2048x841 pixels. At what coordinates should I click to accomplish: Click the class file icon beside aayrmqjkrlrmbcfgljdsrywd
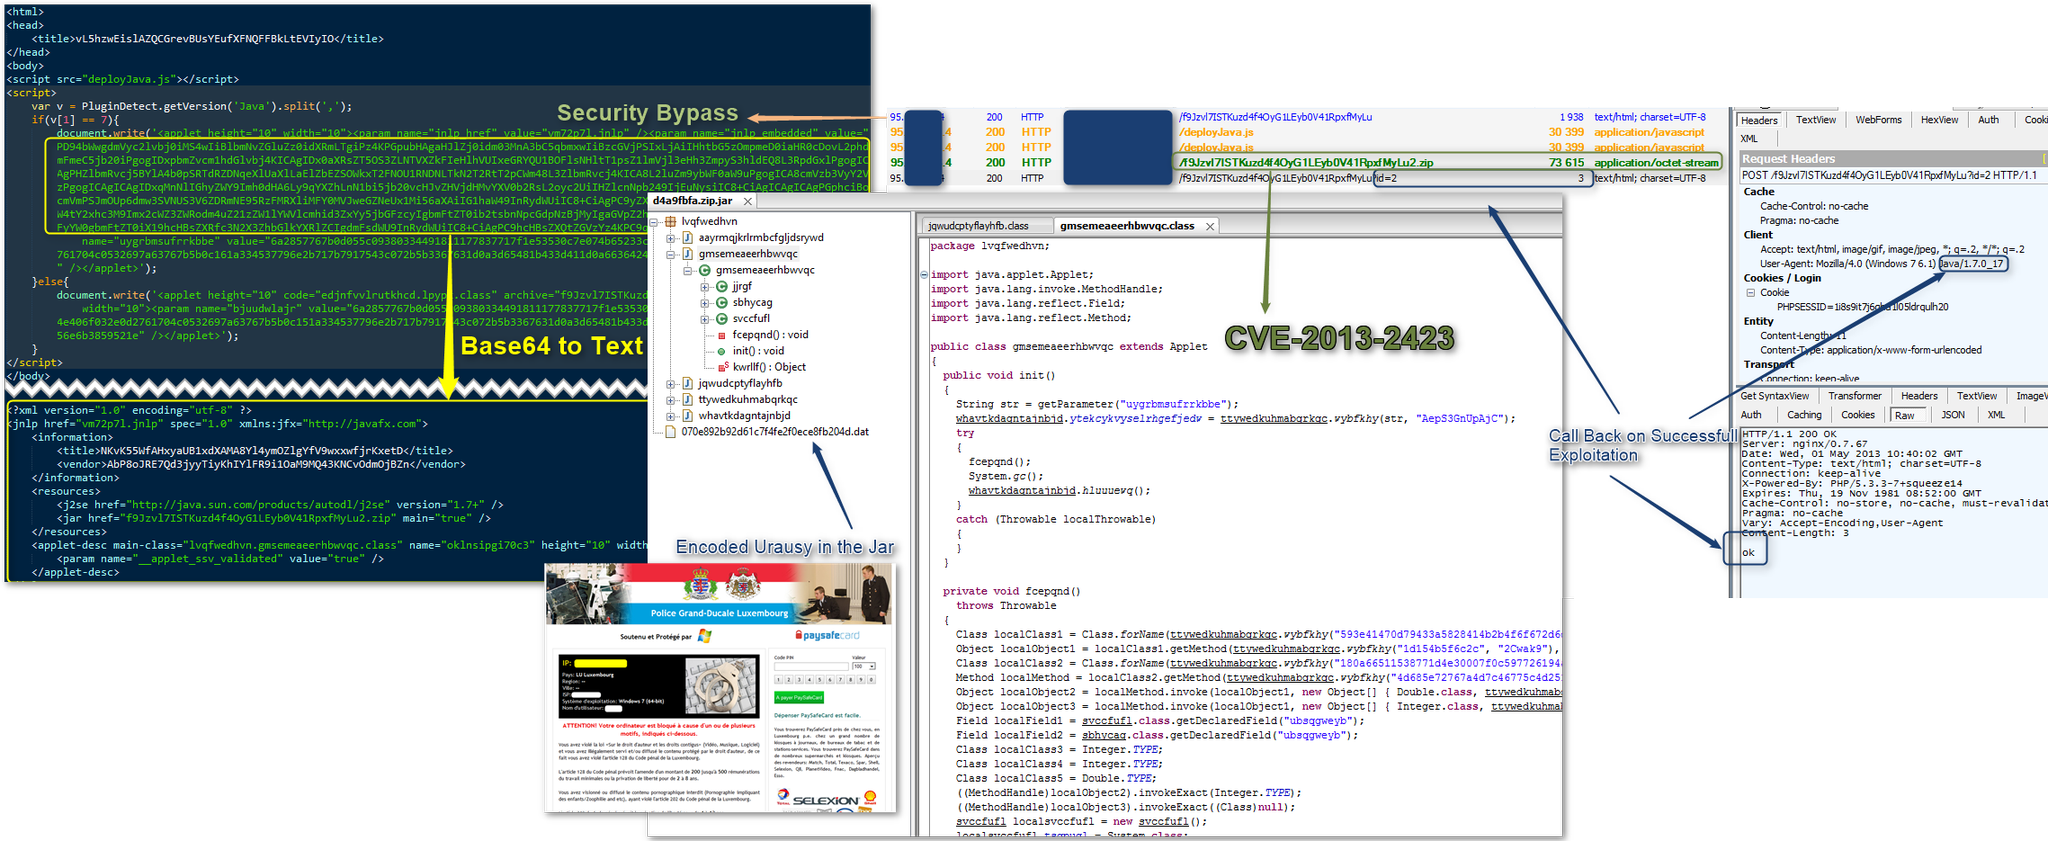688,238
